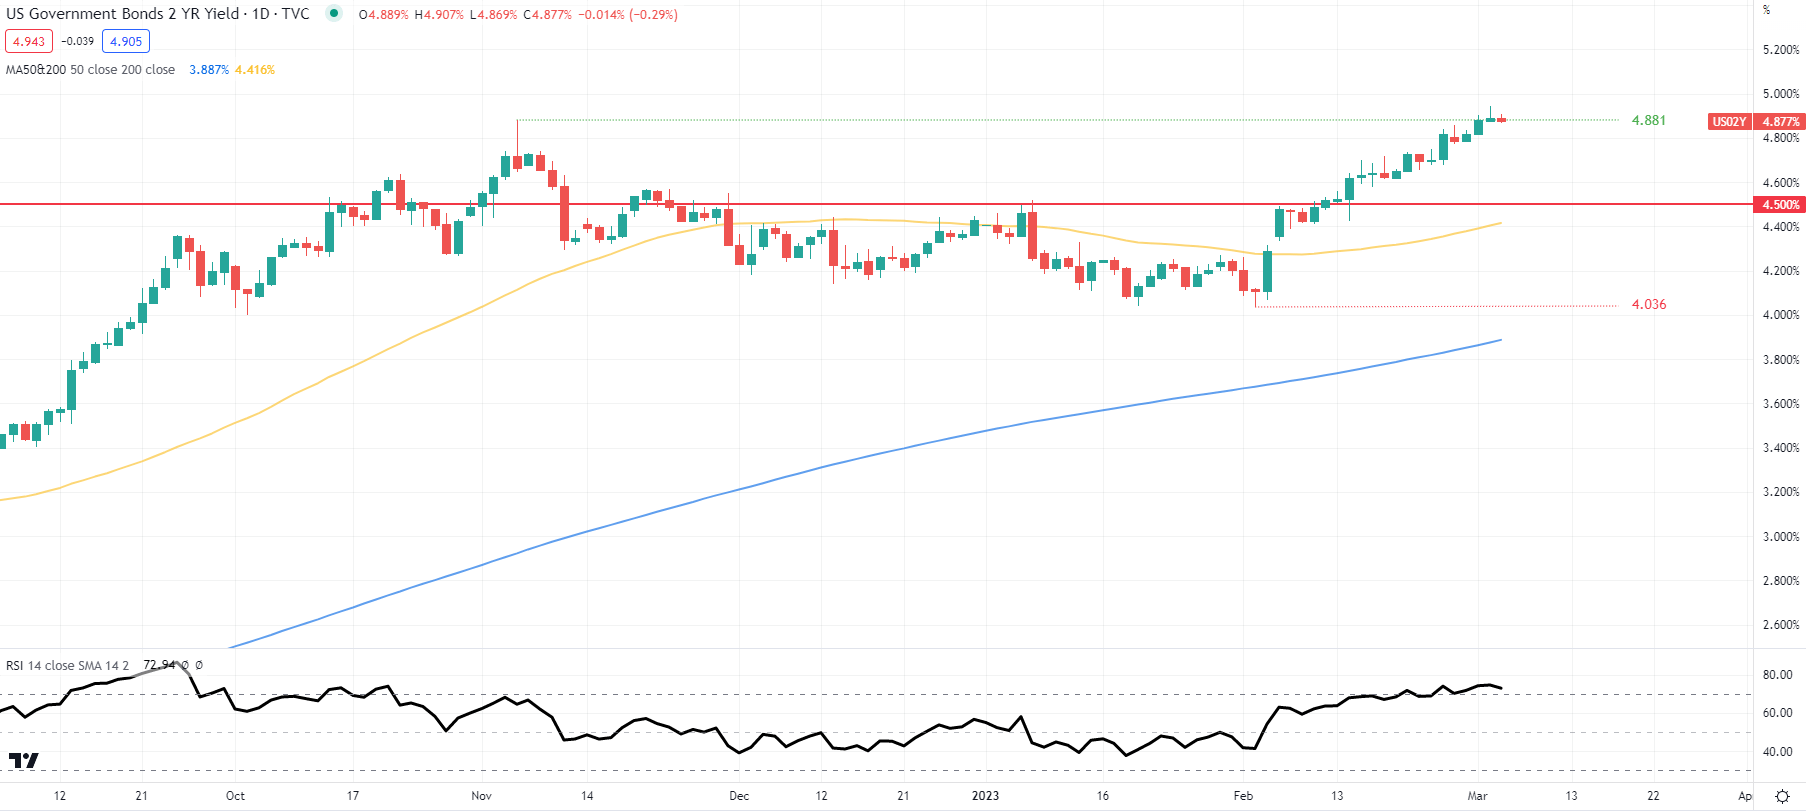Click the Nov label on time axis
Image resolution: width=1806 pixels, height=811 pixels.
click(x=481, y=796)
